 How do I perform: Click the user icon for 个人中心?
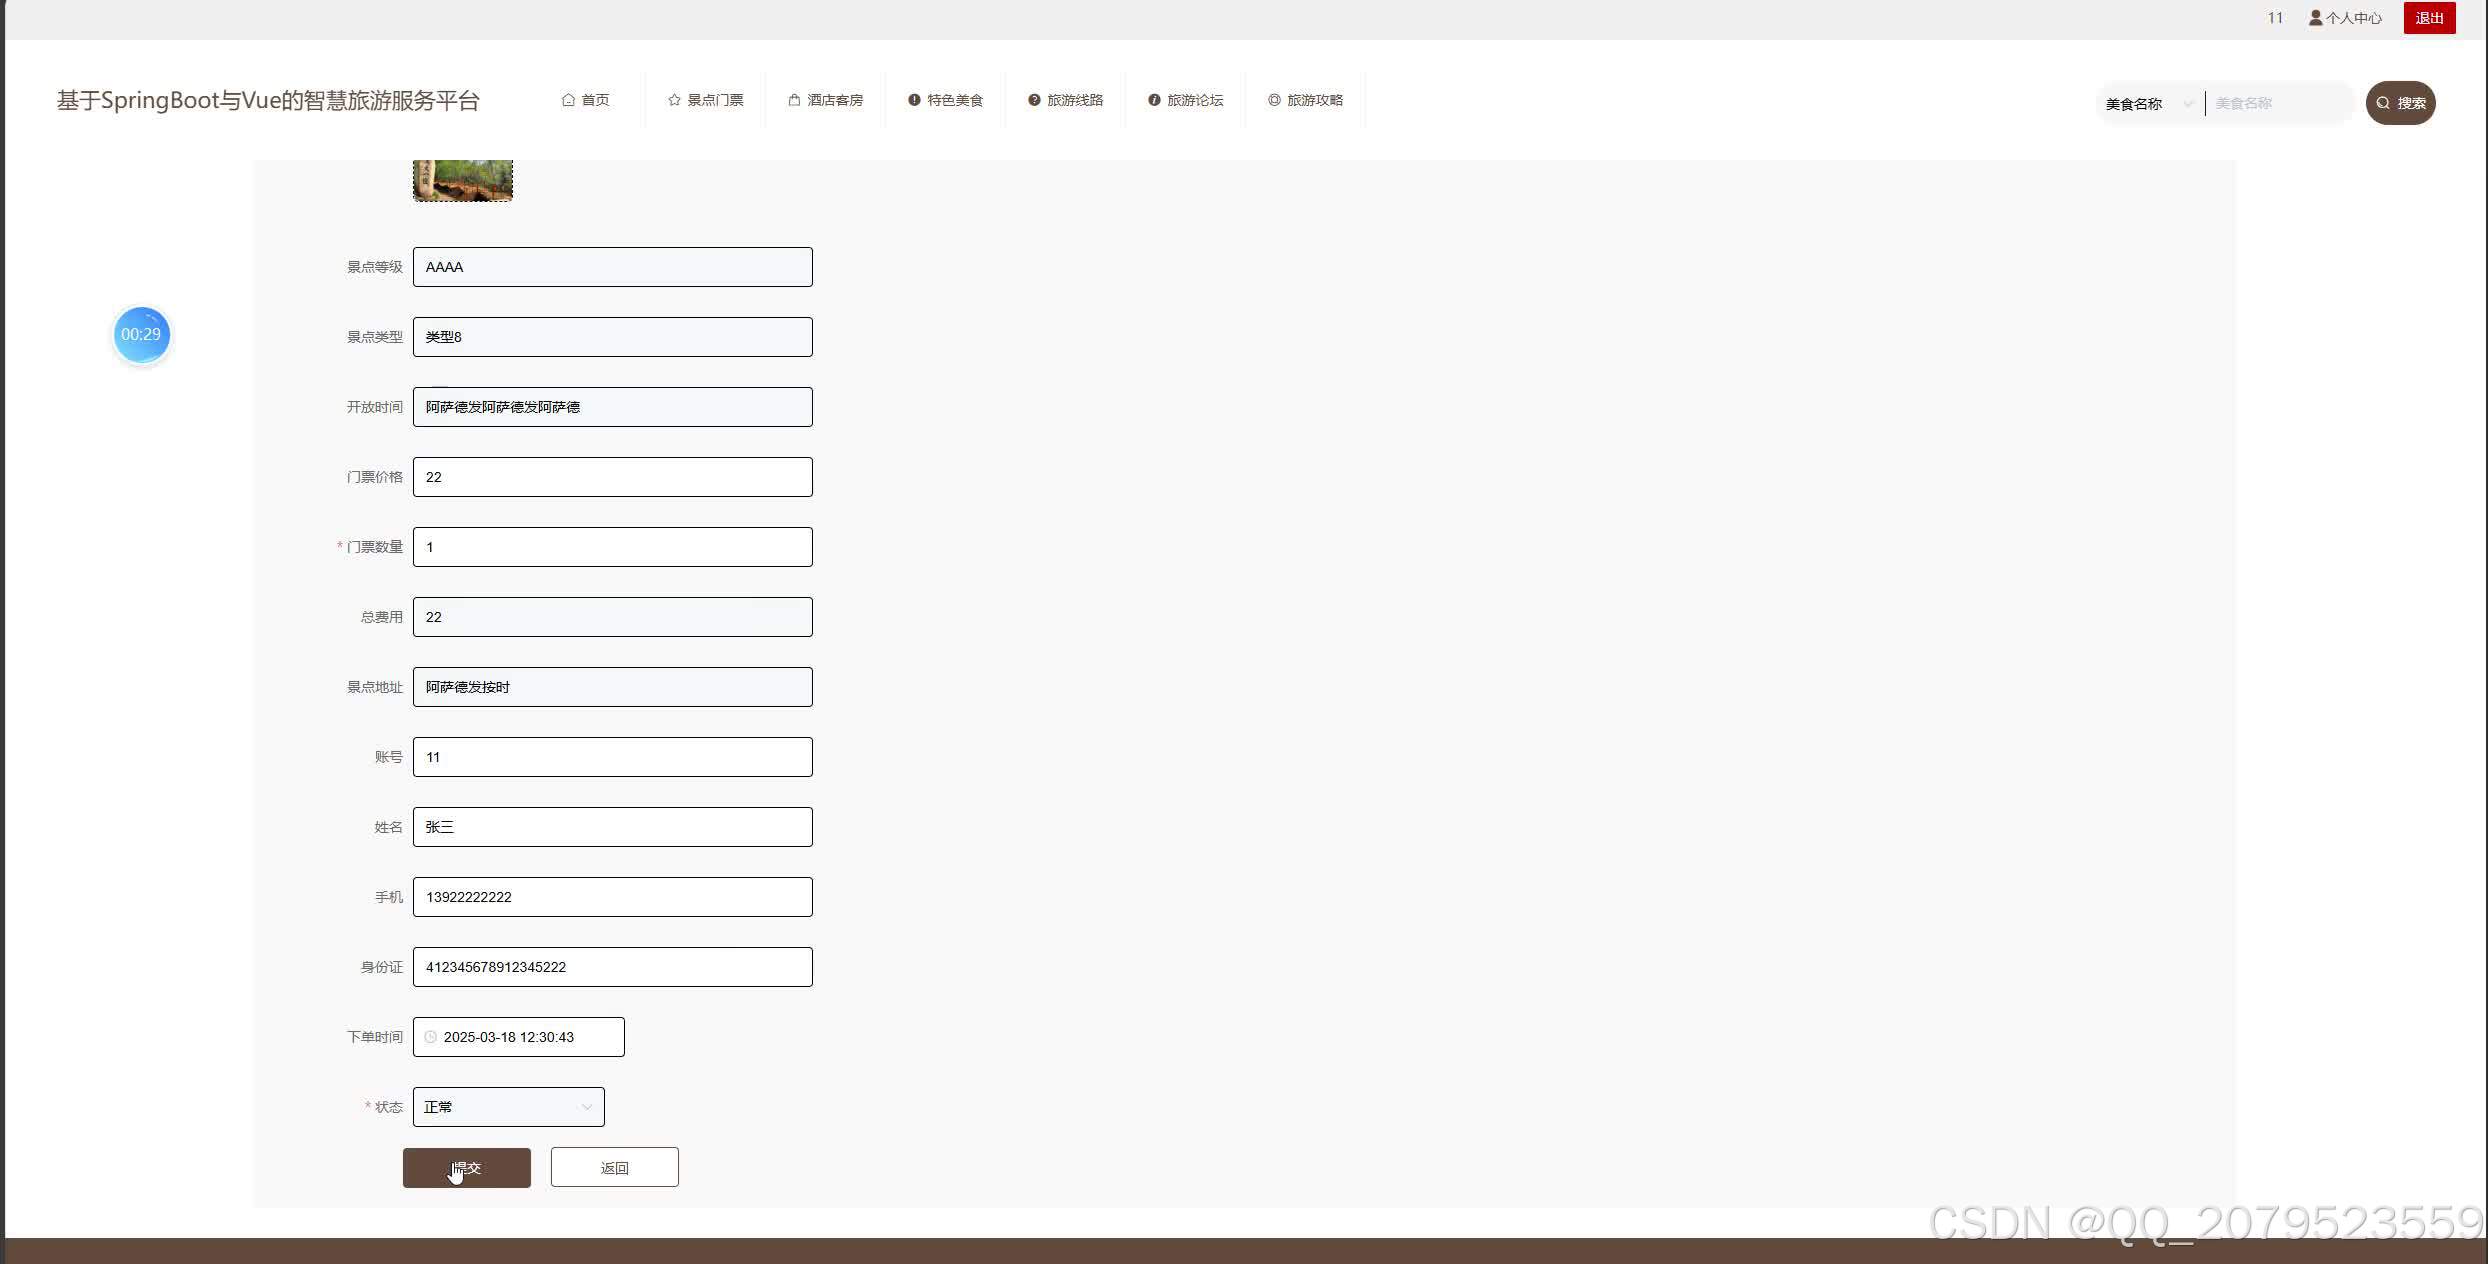[2315, 18]
